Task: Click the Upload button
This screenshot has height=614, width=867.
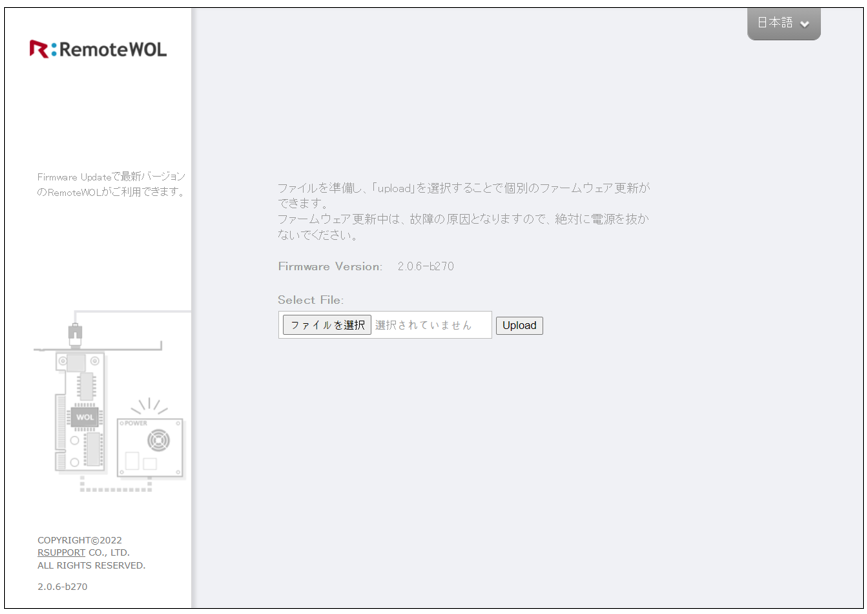Action: [x=519, y=325]
